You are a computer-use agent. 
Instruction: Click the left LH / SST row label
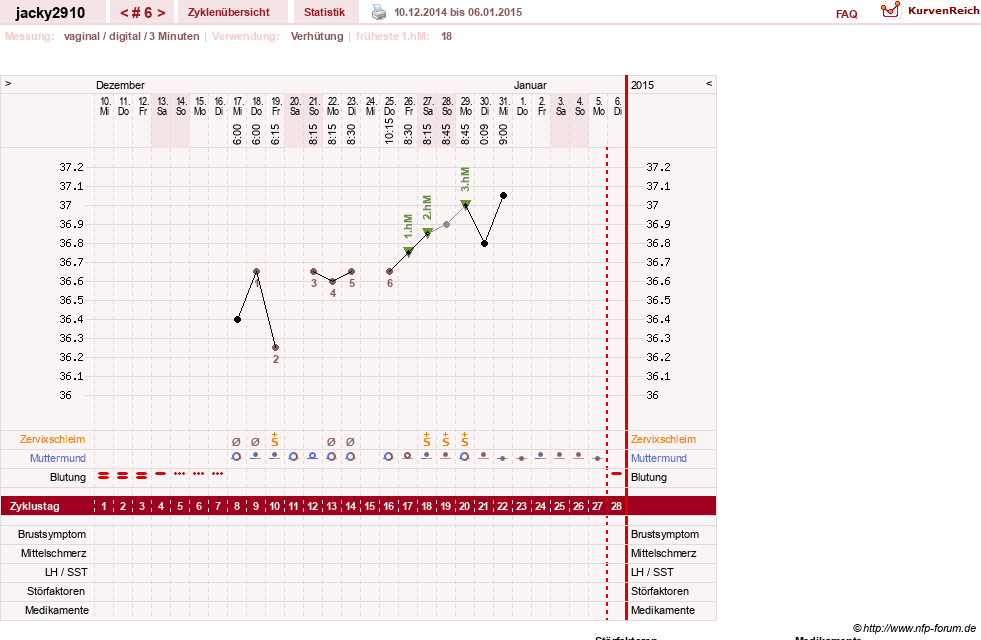66,572
